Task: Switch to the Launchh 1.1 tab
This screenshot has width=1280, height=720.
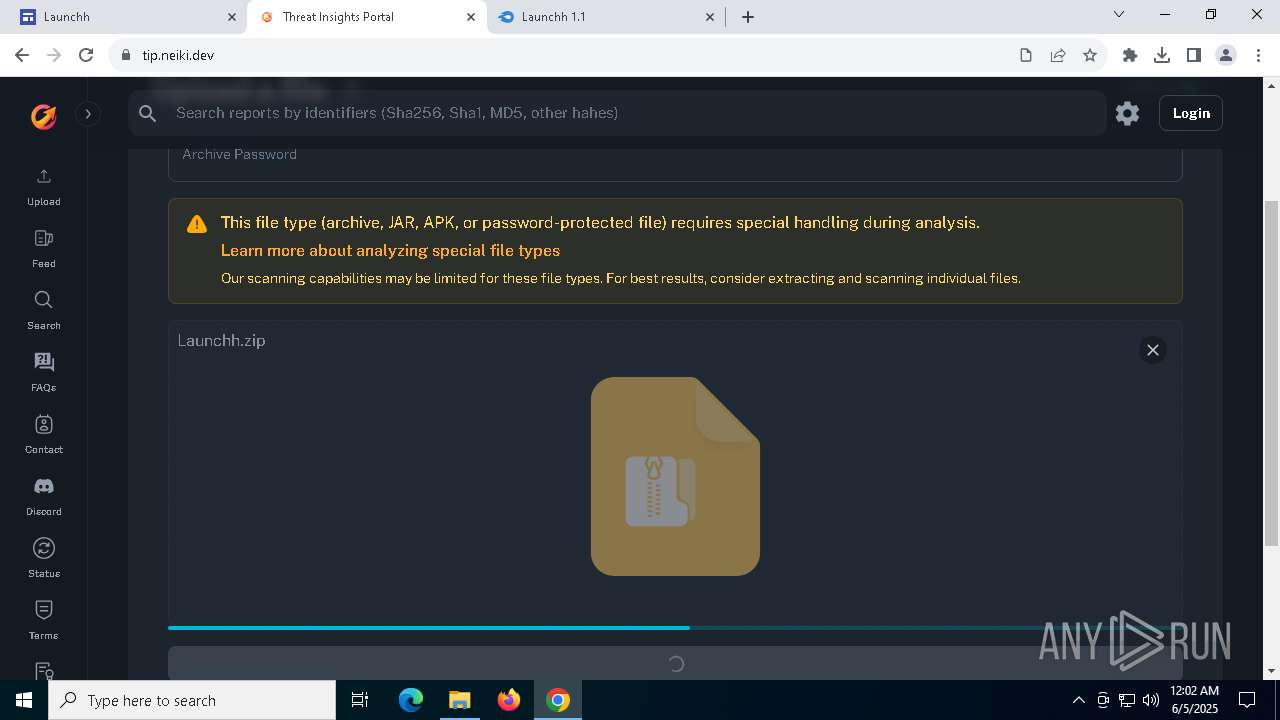Action: click(605, 17)
